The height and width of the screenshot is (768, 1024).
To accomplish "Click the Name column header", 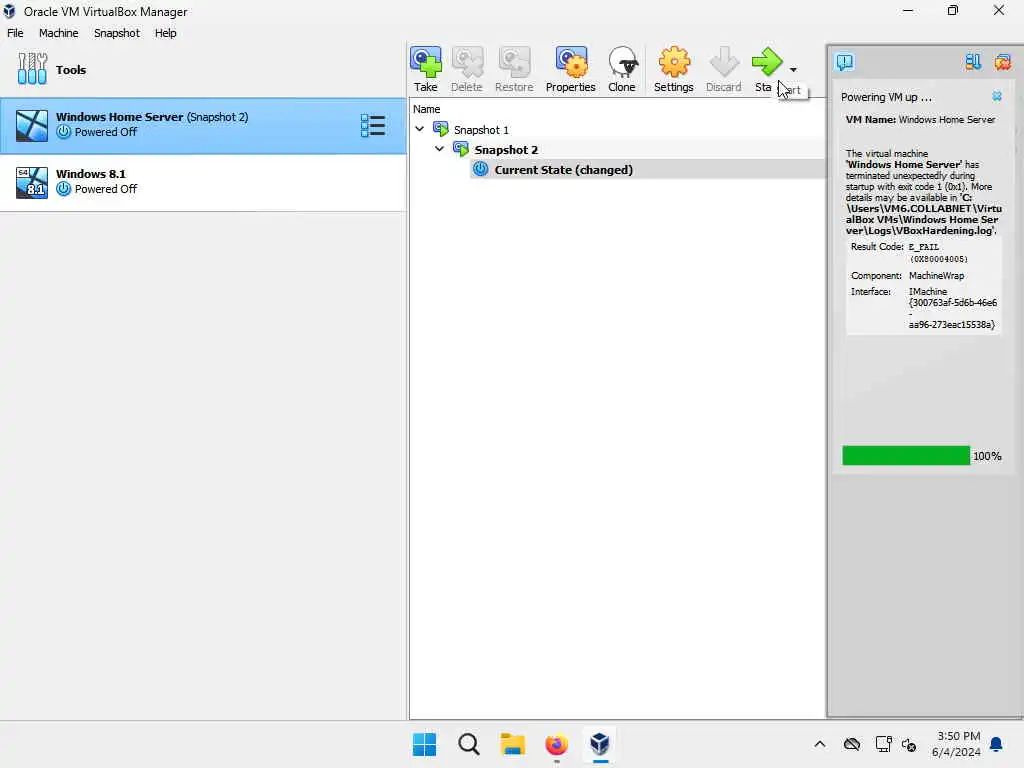I will coord(426,109).
